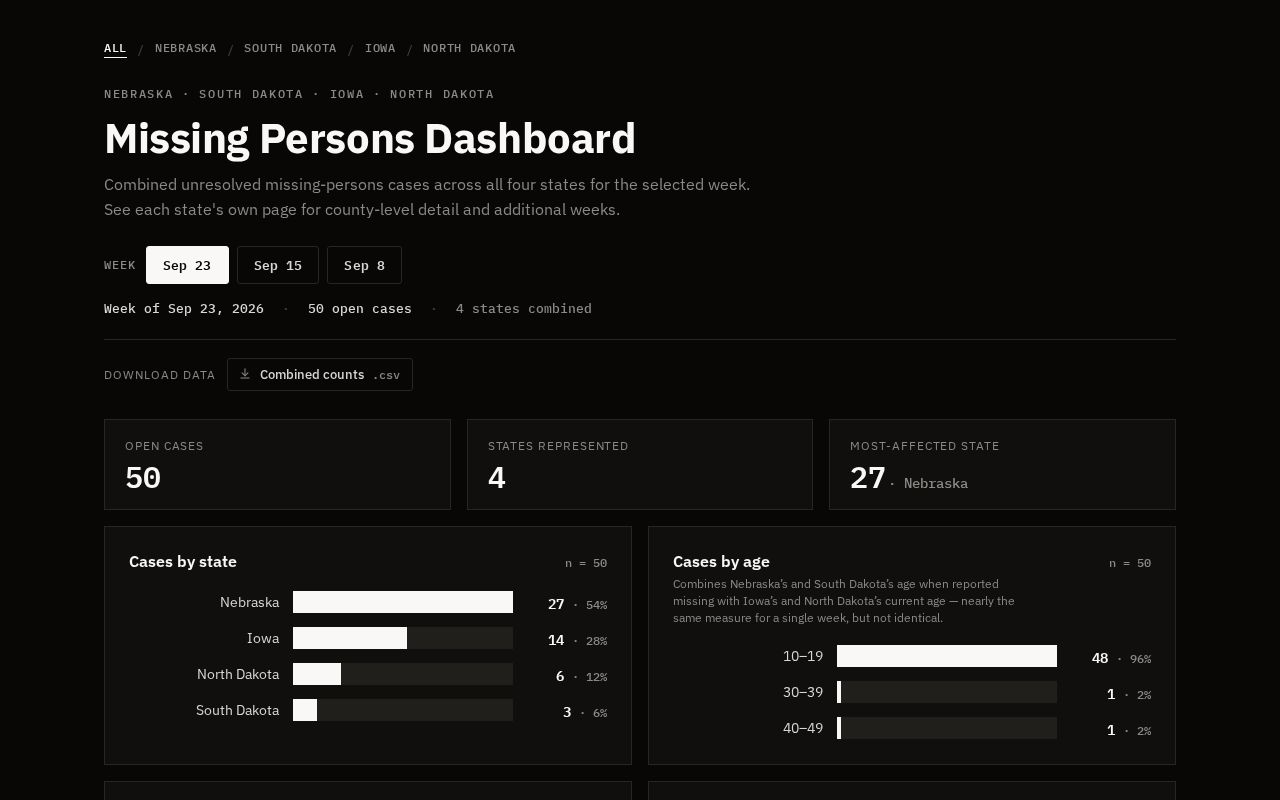
Task: Click the States Represented stat card
Action: click(x=640, y=464)
